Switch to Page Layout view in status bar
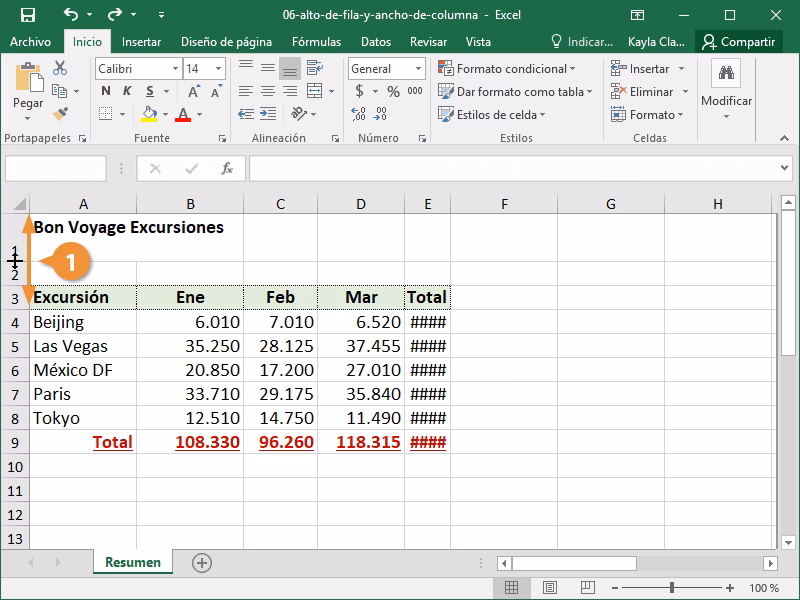 (549, 588)
